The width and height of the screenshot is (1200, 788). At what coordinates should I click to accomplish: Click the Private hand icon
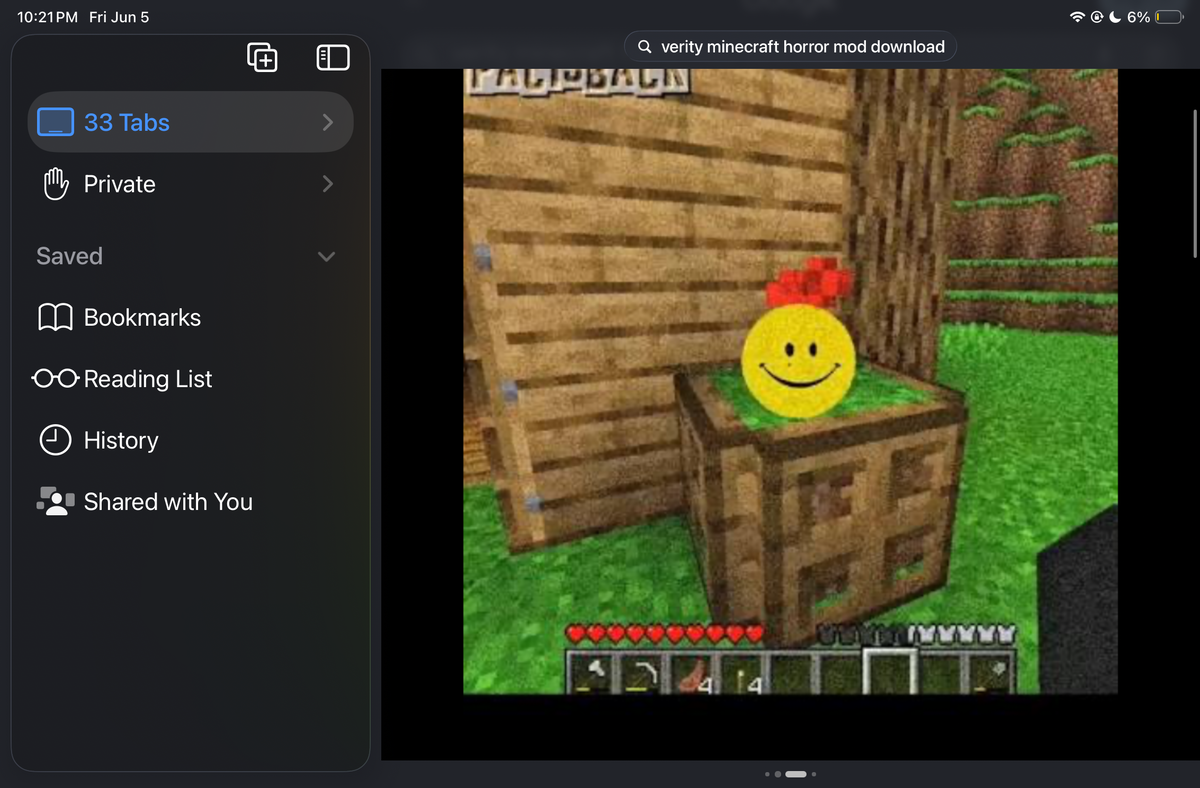(55, 184)
